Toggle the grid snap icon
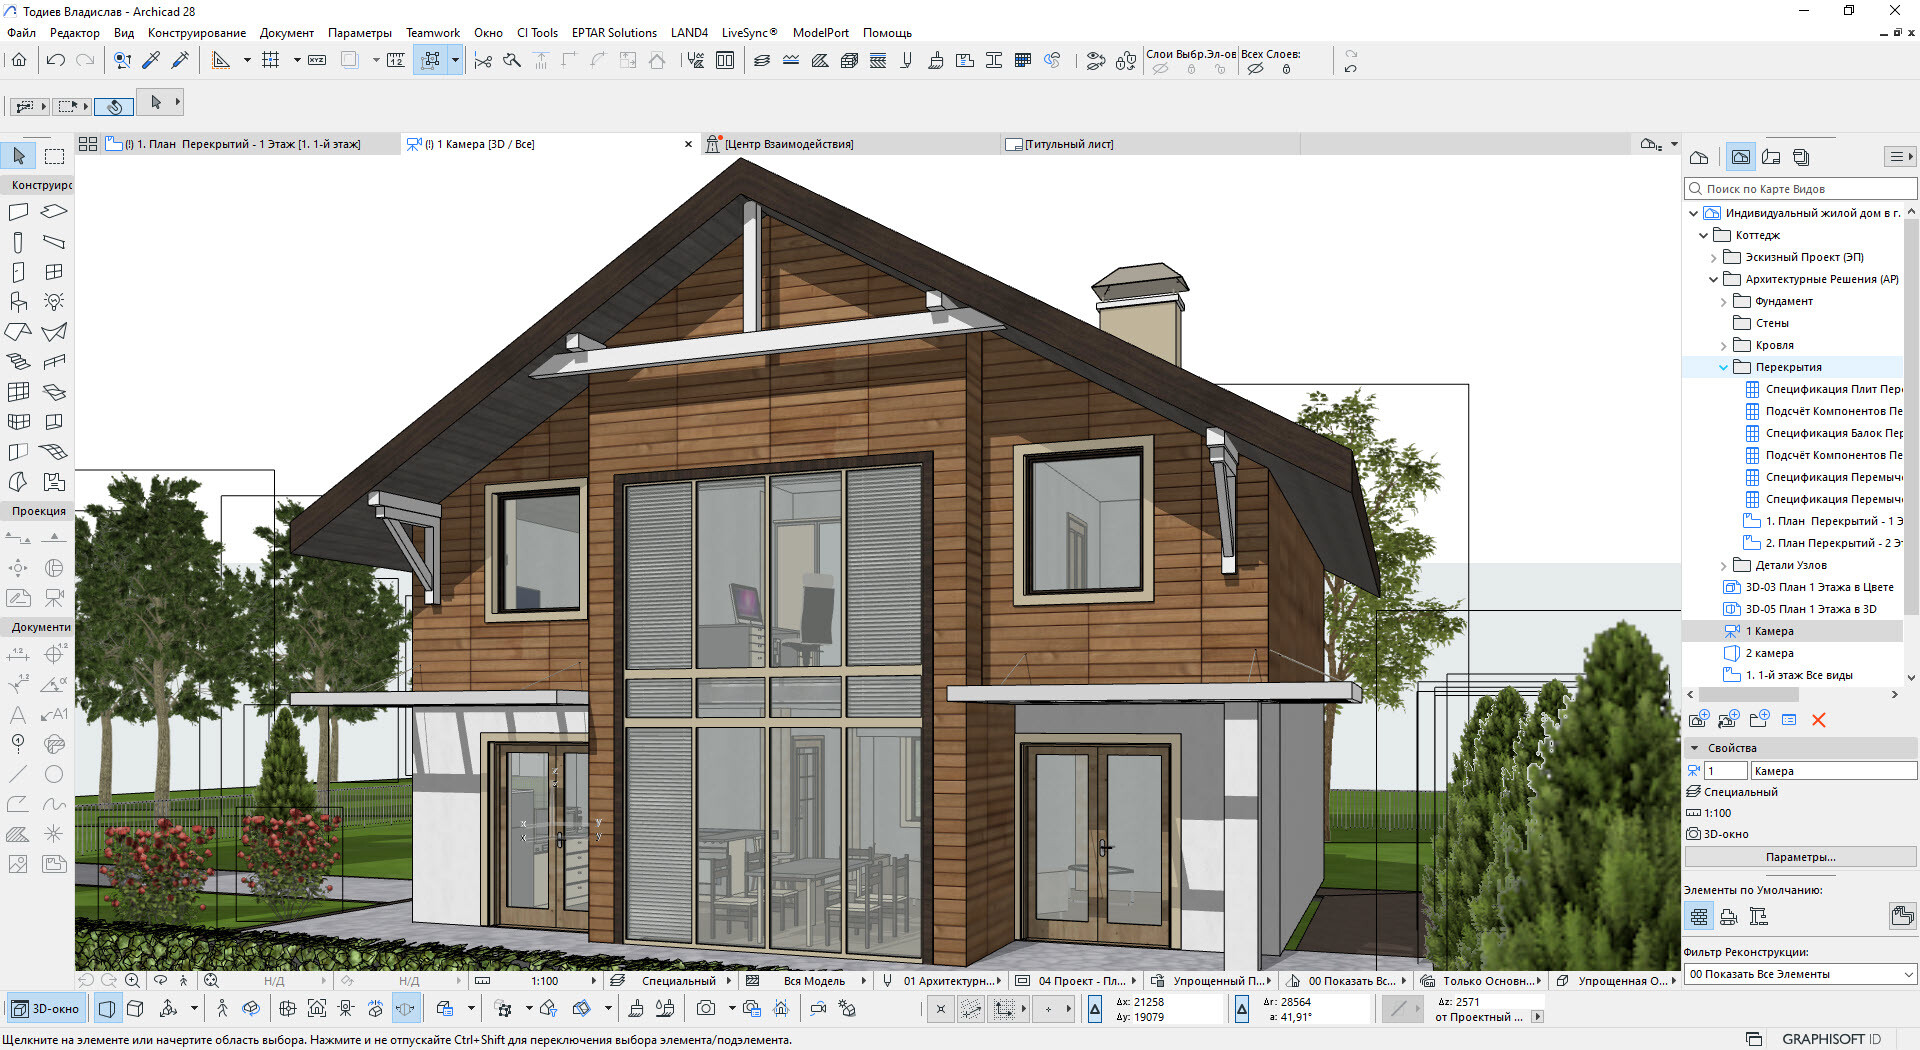1920x1050 pixels. [270, 61]
